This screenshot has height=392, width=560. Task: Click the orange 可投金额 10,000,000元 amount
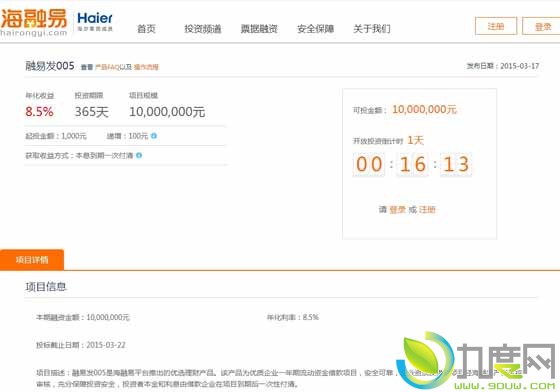tap(424, 109)
